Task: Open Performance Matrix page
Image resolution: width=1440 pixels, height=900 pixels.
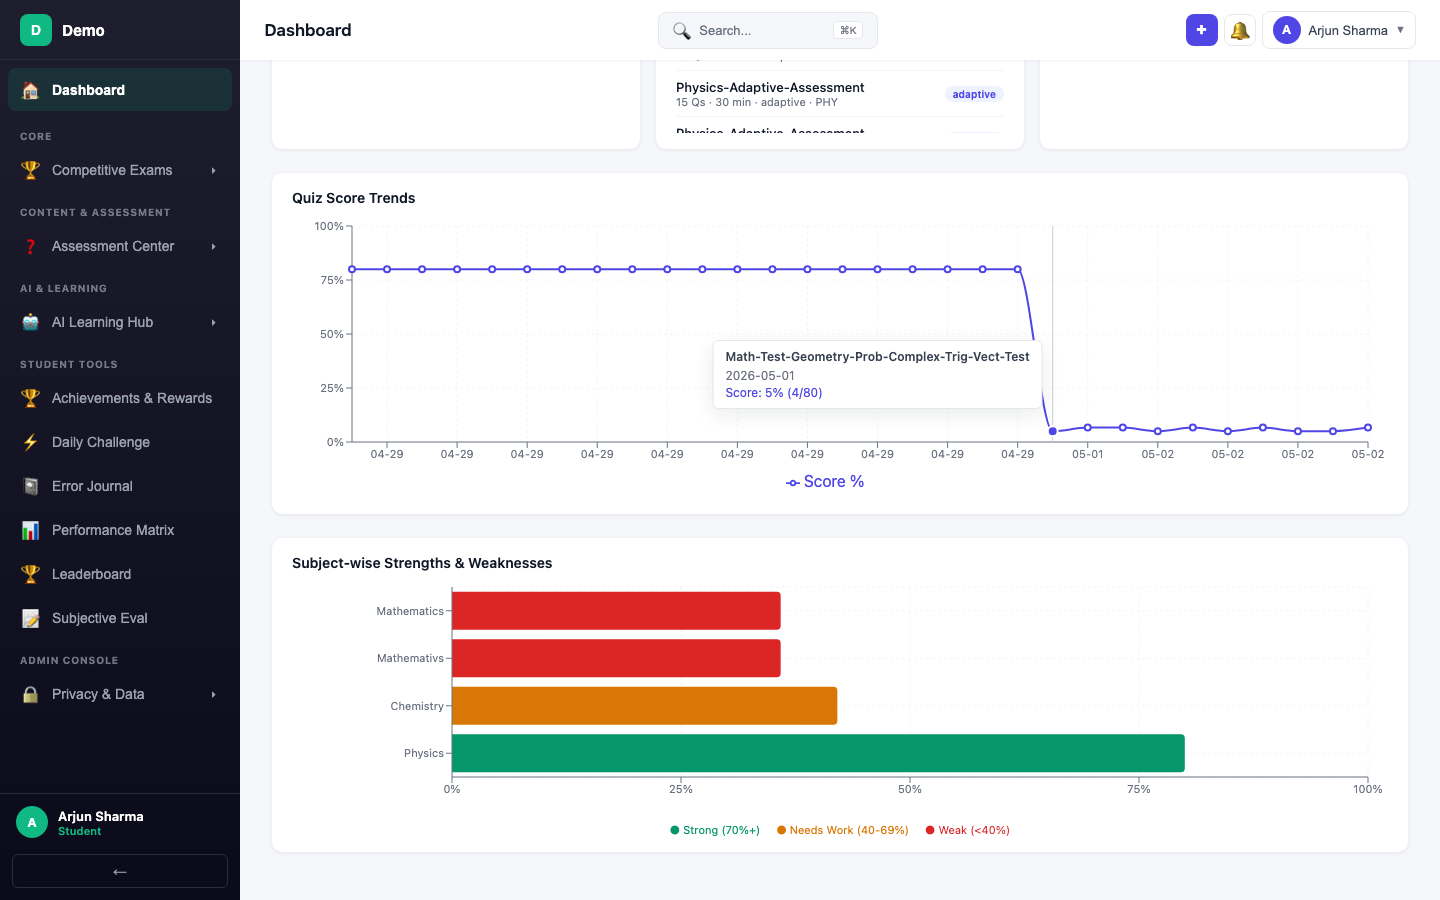Action: [120, 530]
